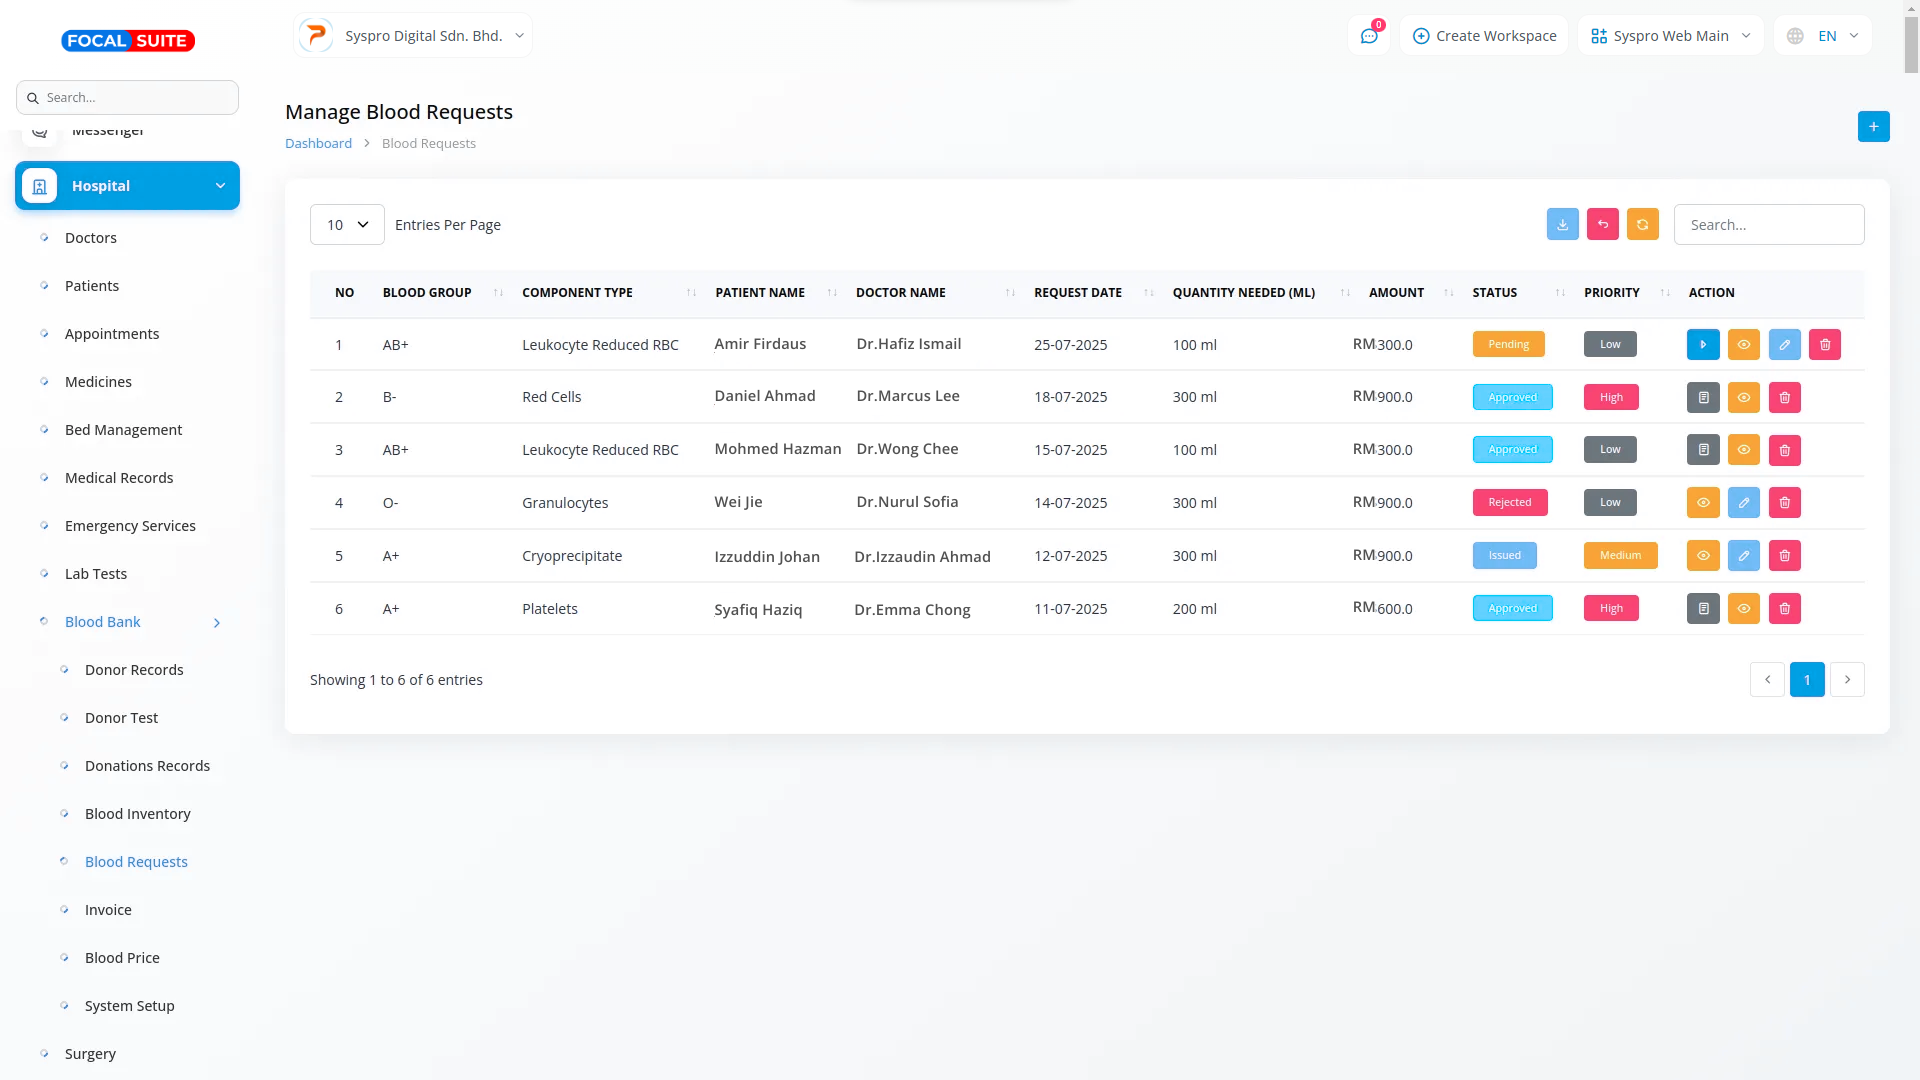This screenshot has height=1080, width=1920.
Task: Click the table search input field
Action: tap(1768, 225)
